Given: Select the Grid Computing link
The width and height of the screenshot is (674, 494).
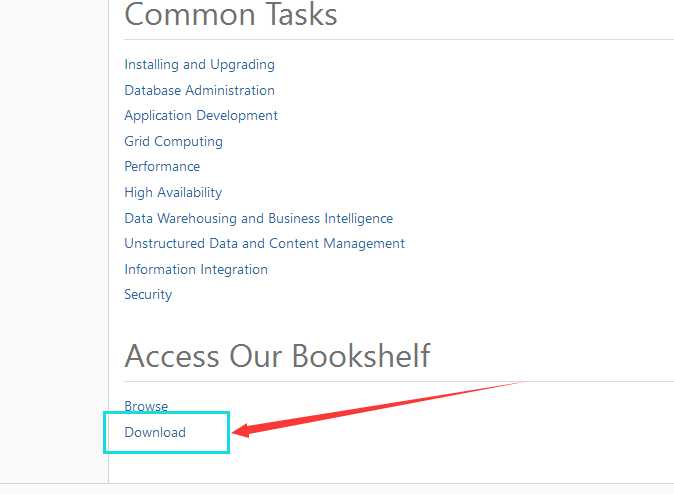Looking at the screenshot, I should (173, 141).
